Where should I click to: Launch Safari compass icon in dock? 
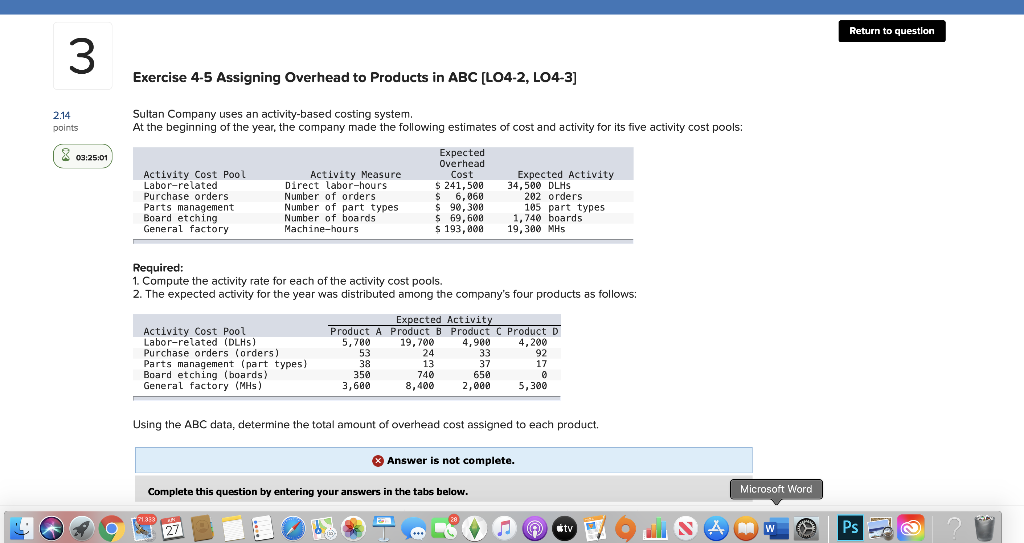[293, 528]
